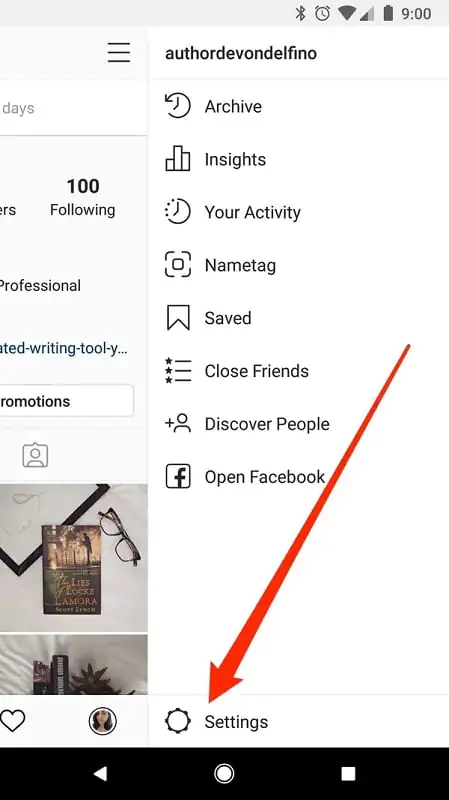The width and height of the screenshot is (449, 800).
Task: Open the heart activity tab
Action: point(13,721)
